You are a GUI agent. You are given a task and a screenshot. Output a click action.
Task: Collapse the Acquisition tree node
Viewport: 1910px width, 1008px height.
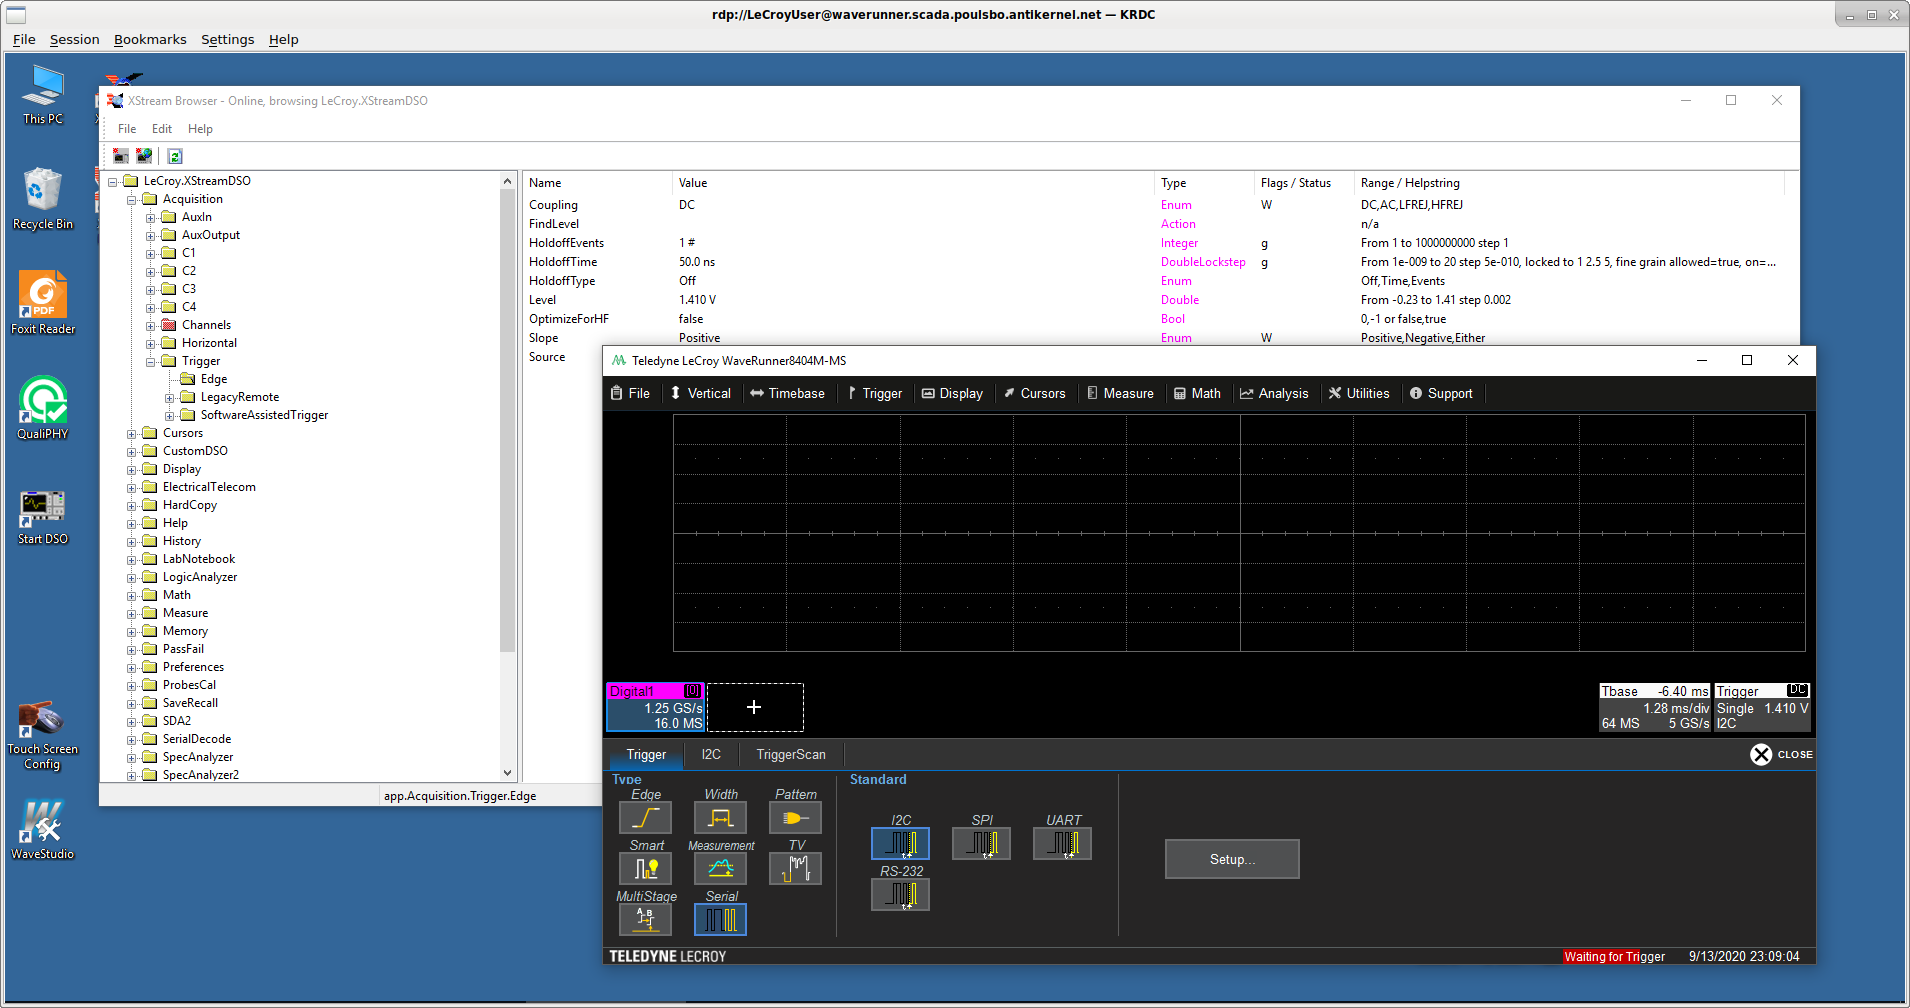tap(132, 200)
